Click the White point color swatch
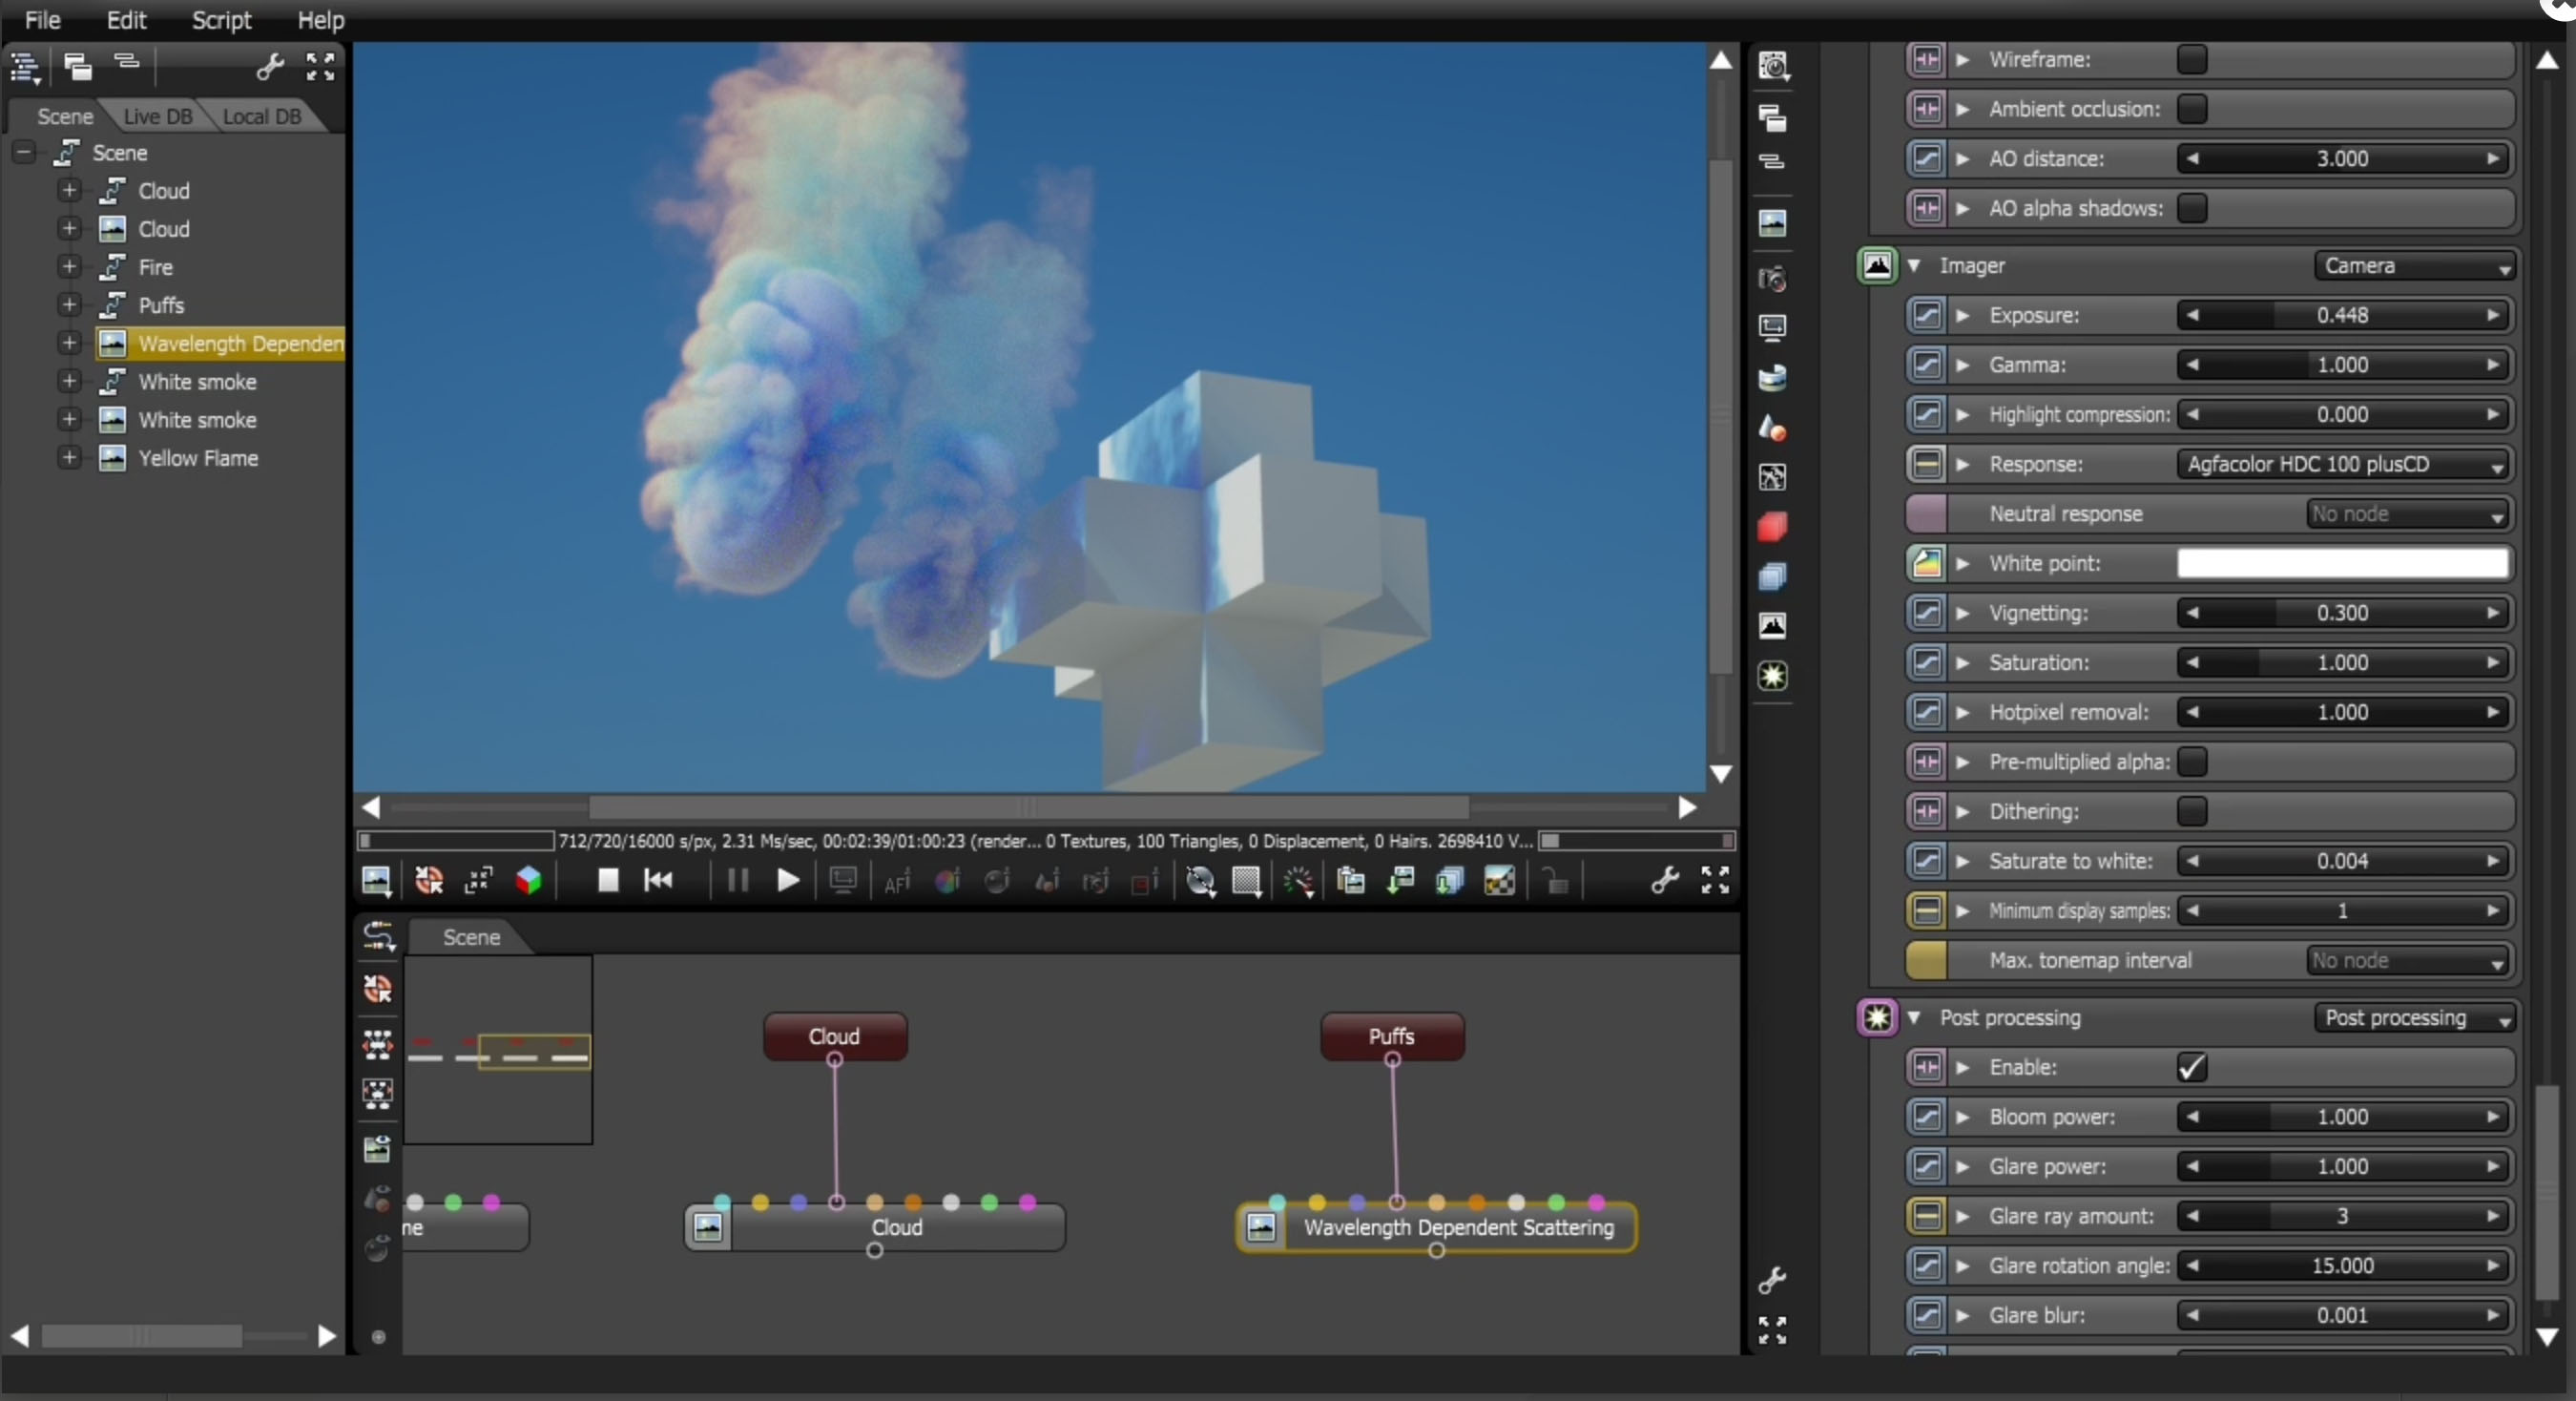The height and width of the screenshot is (1401, 2576). 2342,564
